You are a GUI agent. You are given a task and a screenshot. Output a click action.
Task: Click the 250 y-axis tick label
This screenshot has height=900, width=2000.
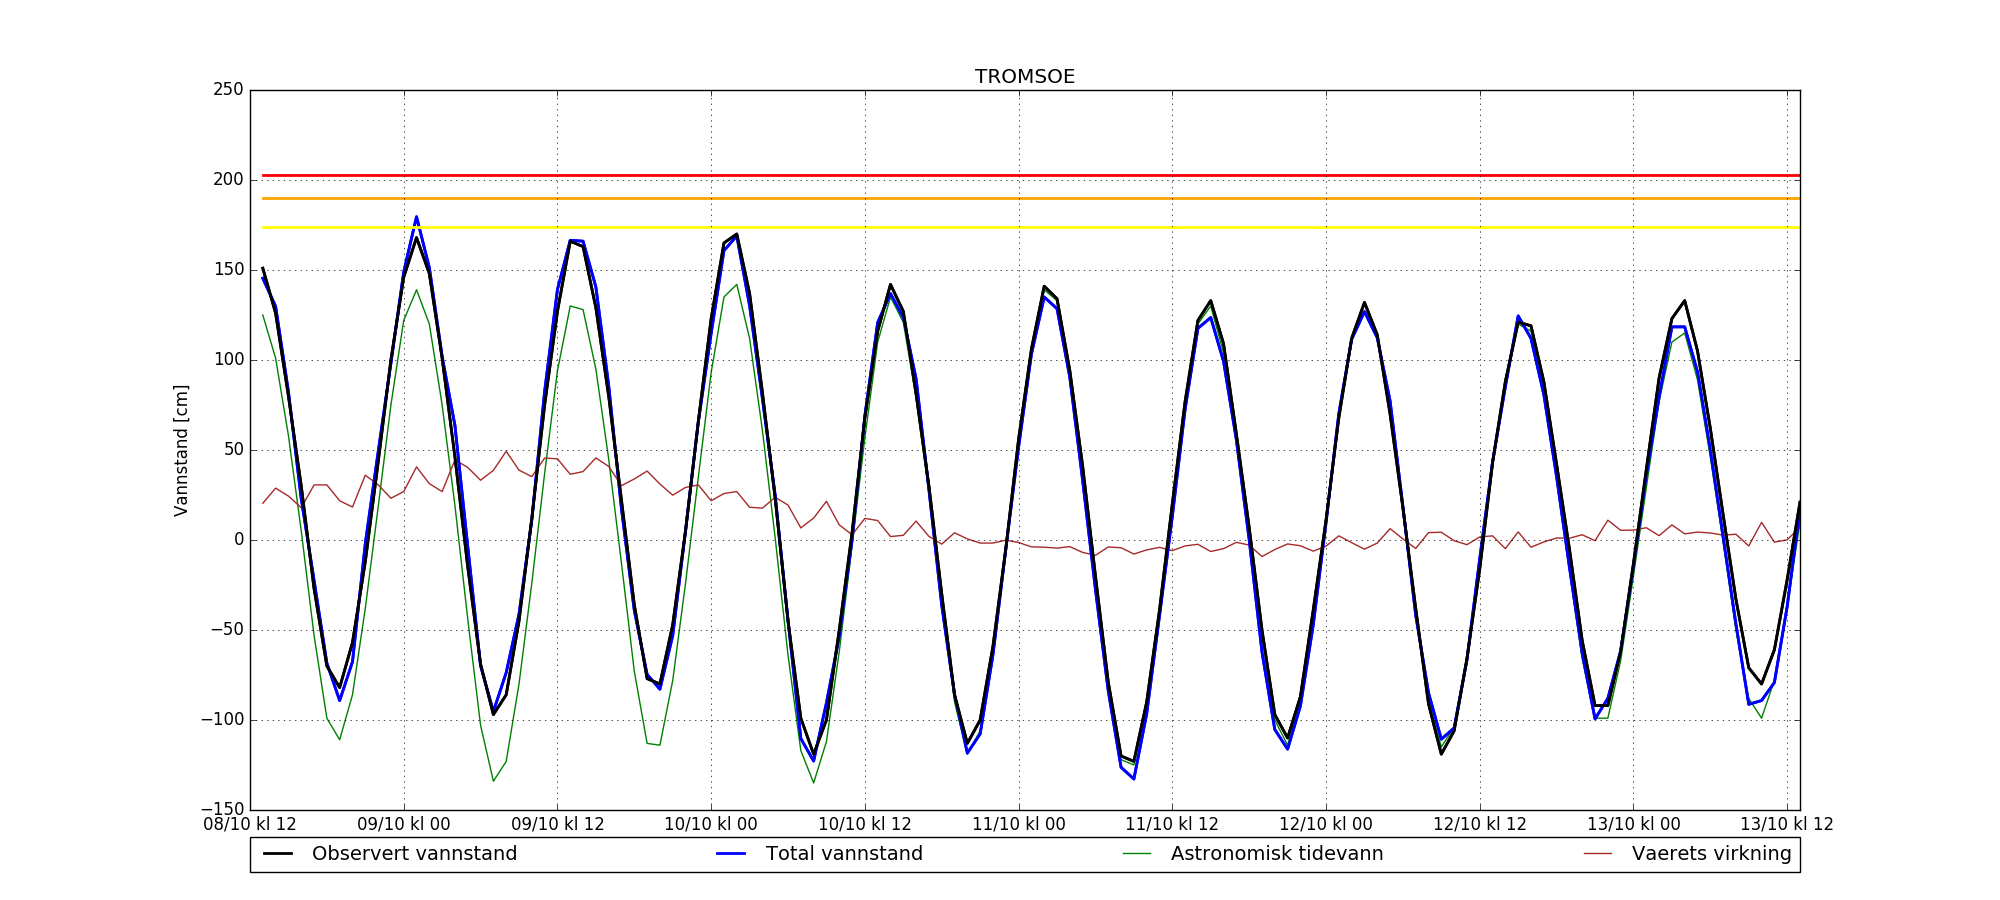click(x=228, y=90)
